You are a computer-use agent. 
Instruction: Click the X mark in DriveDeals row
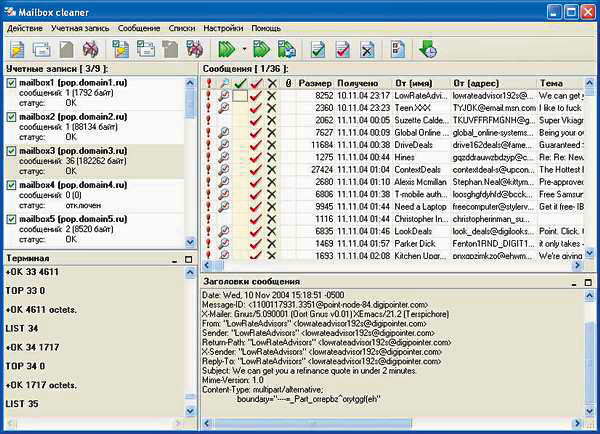click(x=272, y=145)
